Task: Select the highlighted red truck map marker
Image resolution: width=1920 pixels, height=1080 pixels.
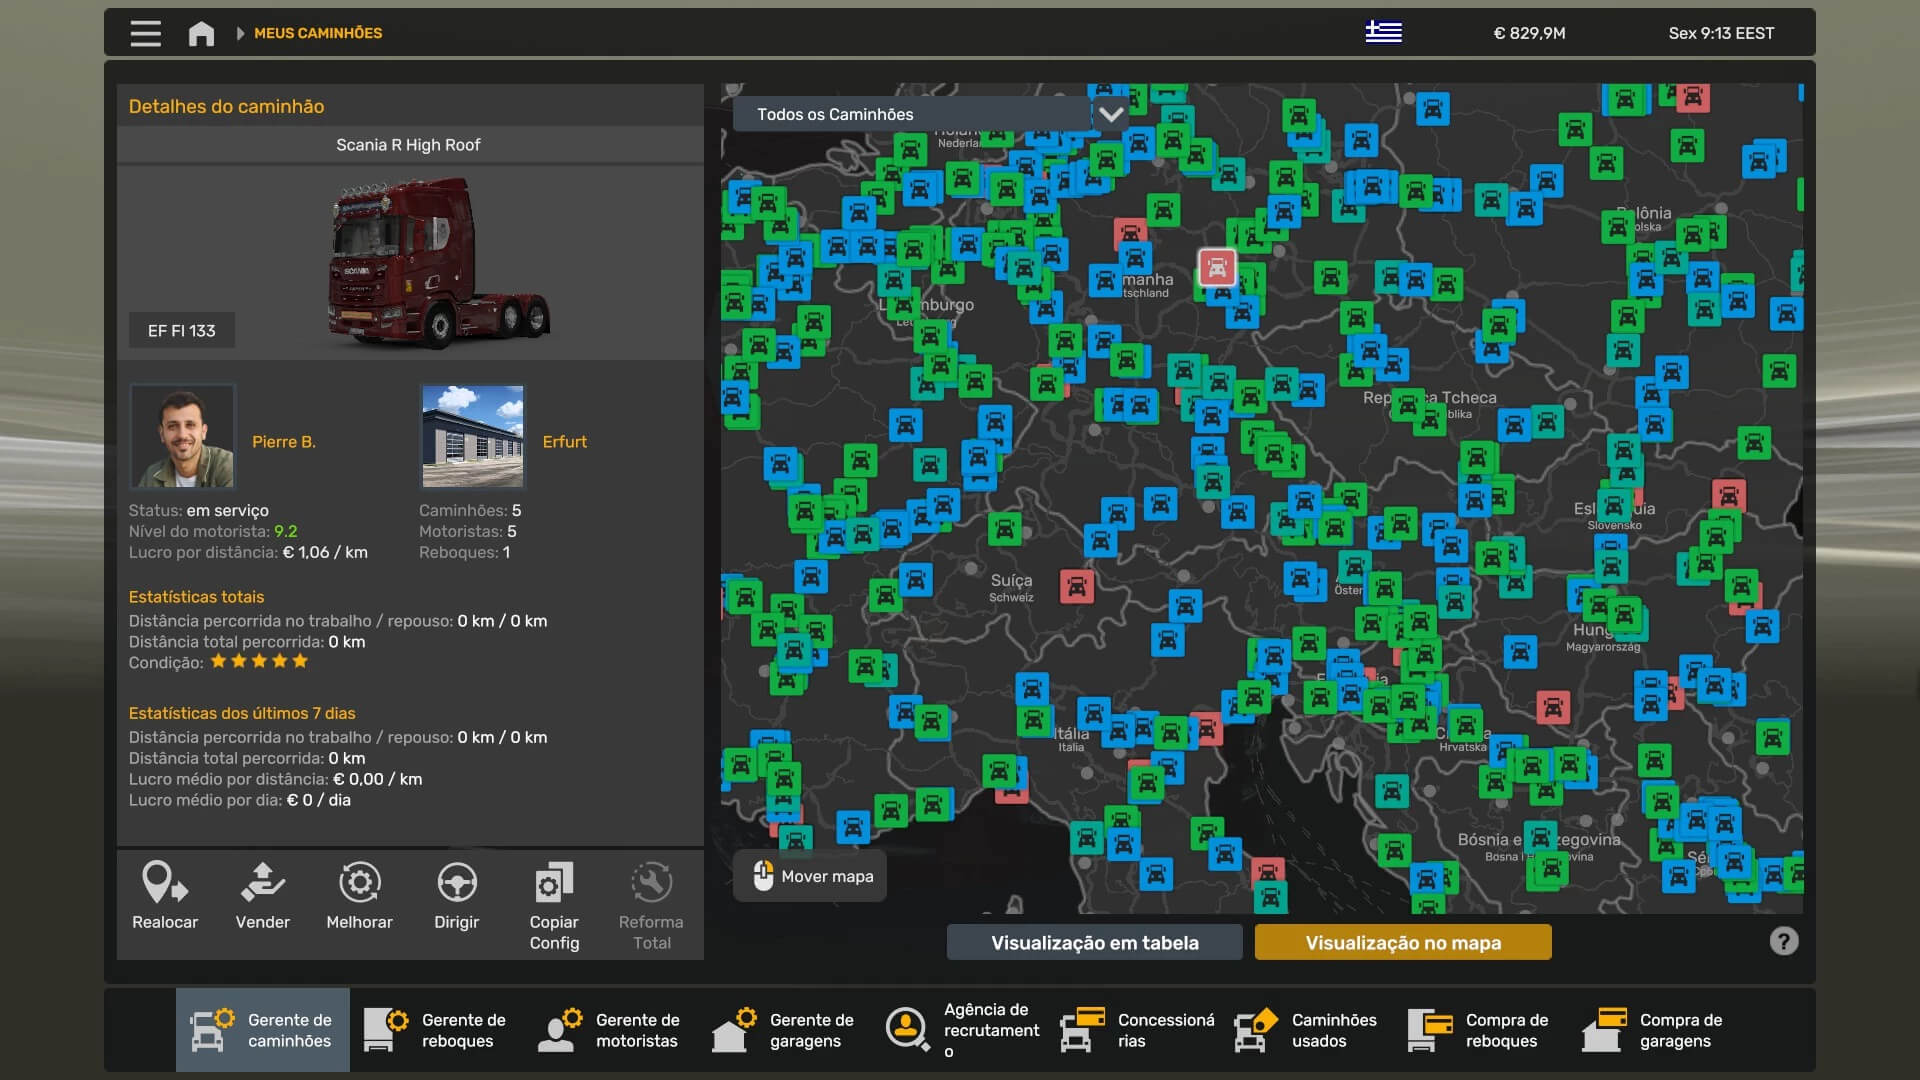Action: 1217,267
